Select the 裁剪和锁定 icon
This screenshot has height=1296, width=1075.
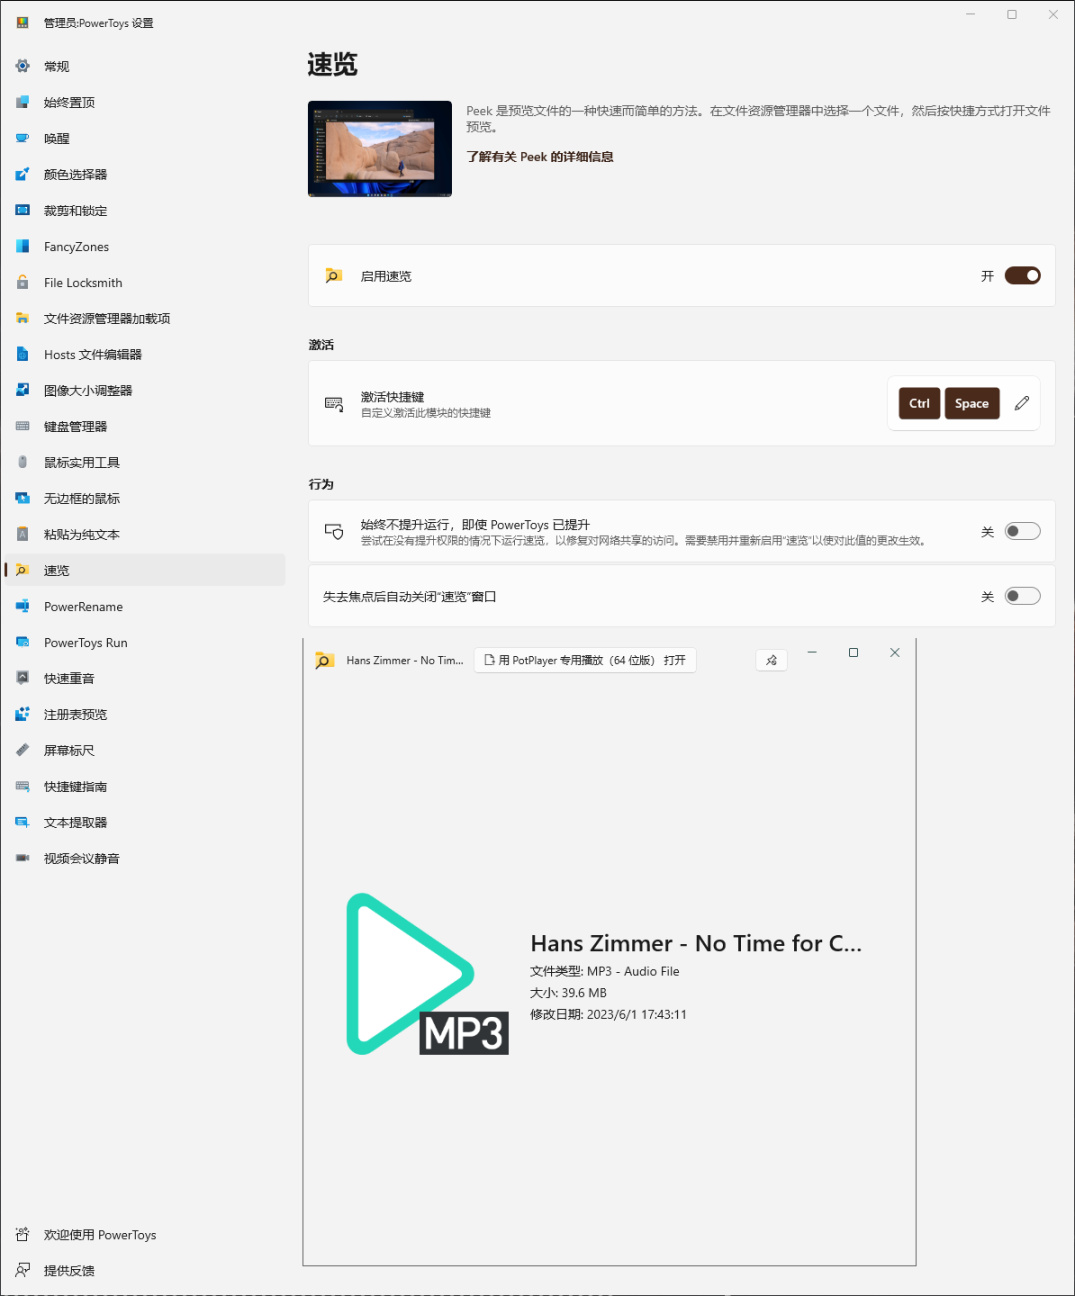(22, 210)
